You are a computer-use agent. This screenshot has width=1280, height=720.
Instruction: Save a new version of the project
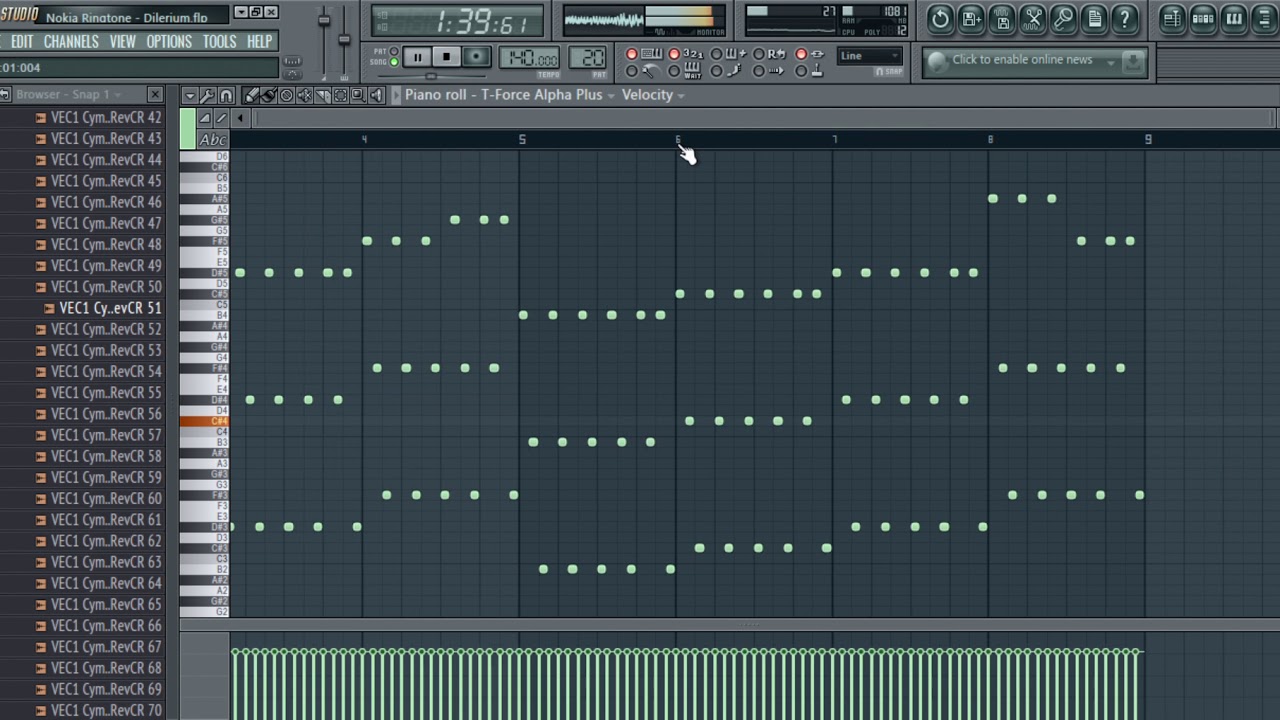[971, 18]
